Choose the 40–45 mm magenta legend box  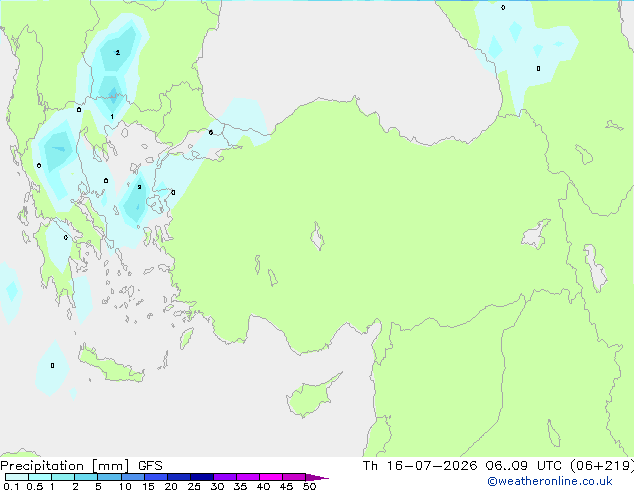click(x=271, y=477)
